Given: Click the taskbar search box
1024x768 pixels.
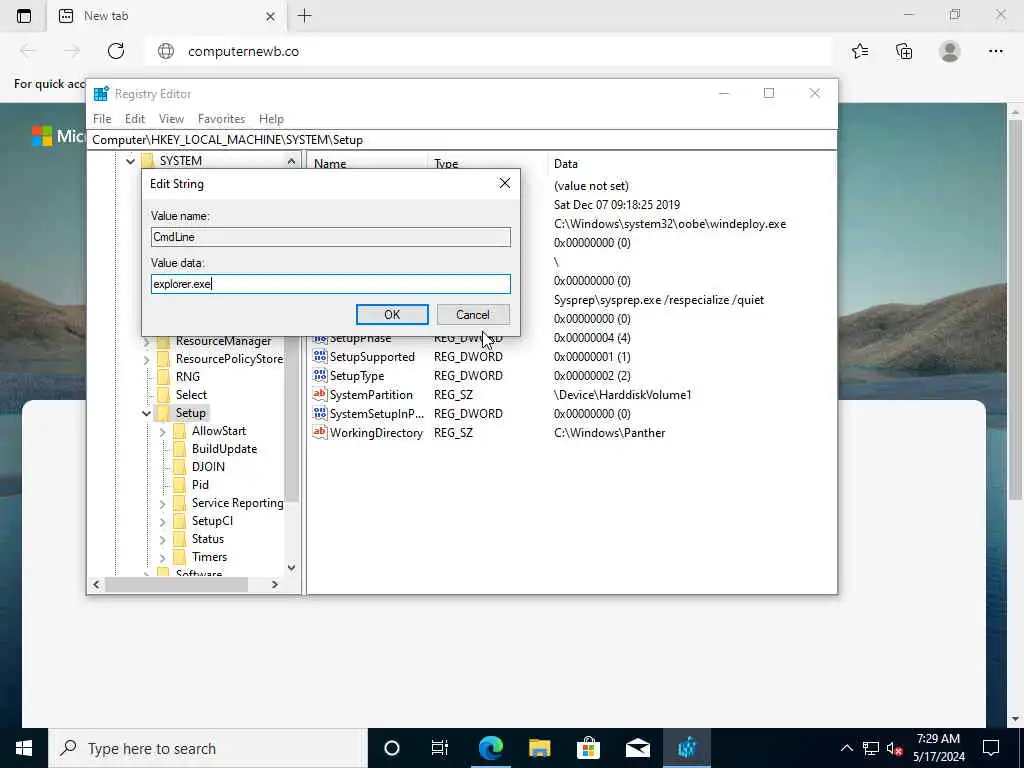Looking at the screenshot, I should pos(208,748).
